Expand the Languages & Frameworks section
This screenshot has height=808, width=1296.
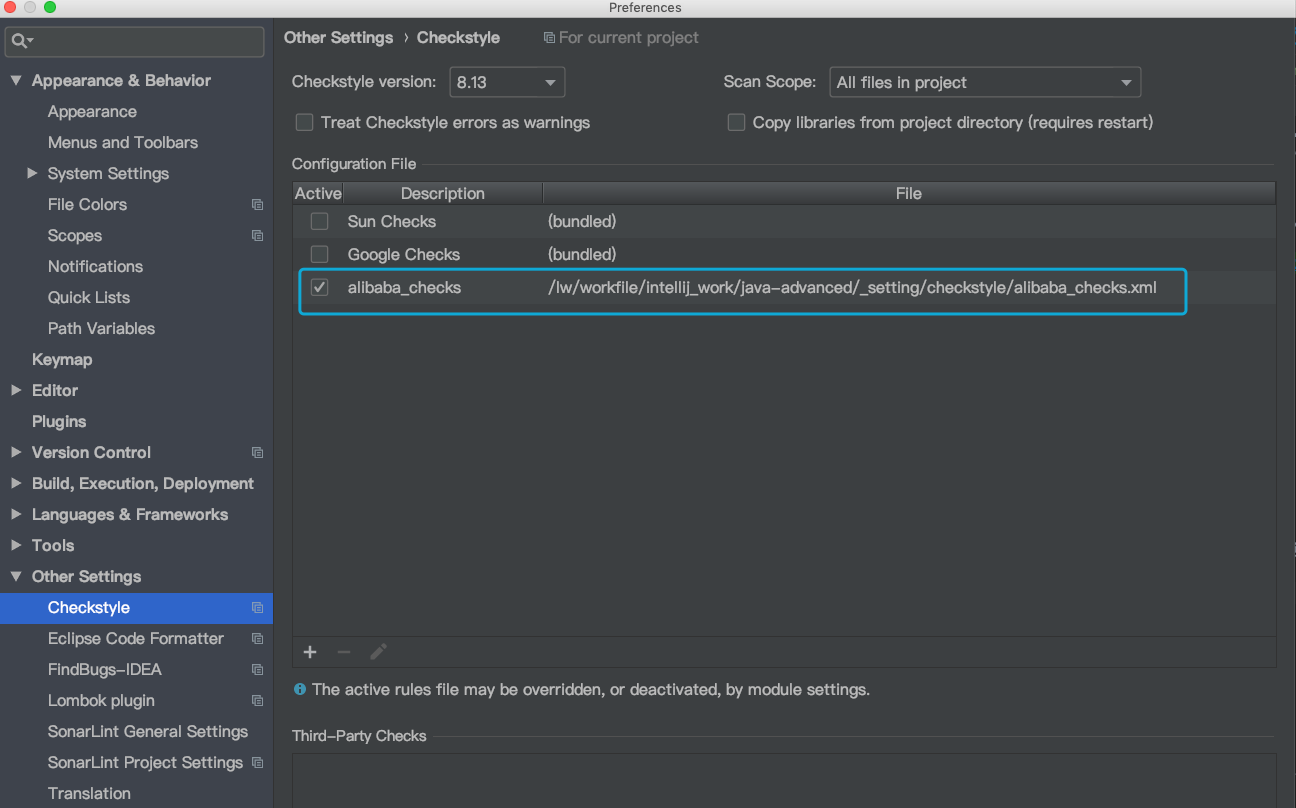[x=16, y=514]
